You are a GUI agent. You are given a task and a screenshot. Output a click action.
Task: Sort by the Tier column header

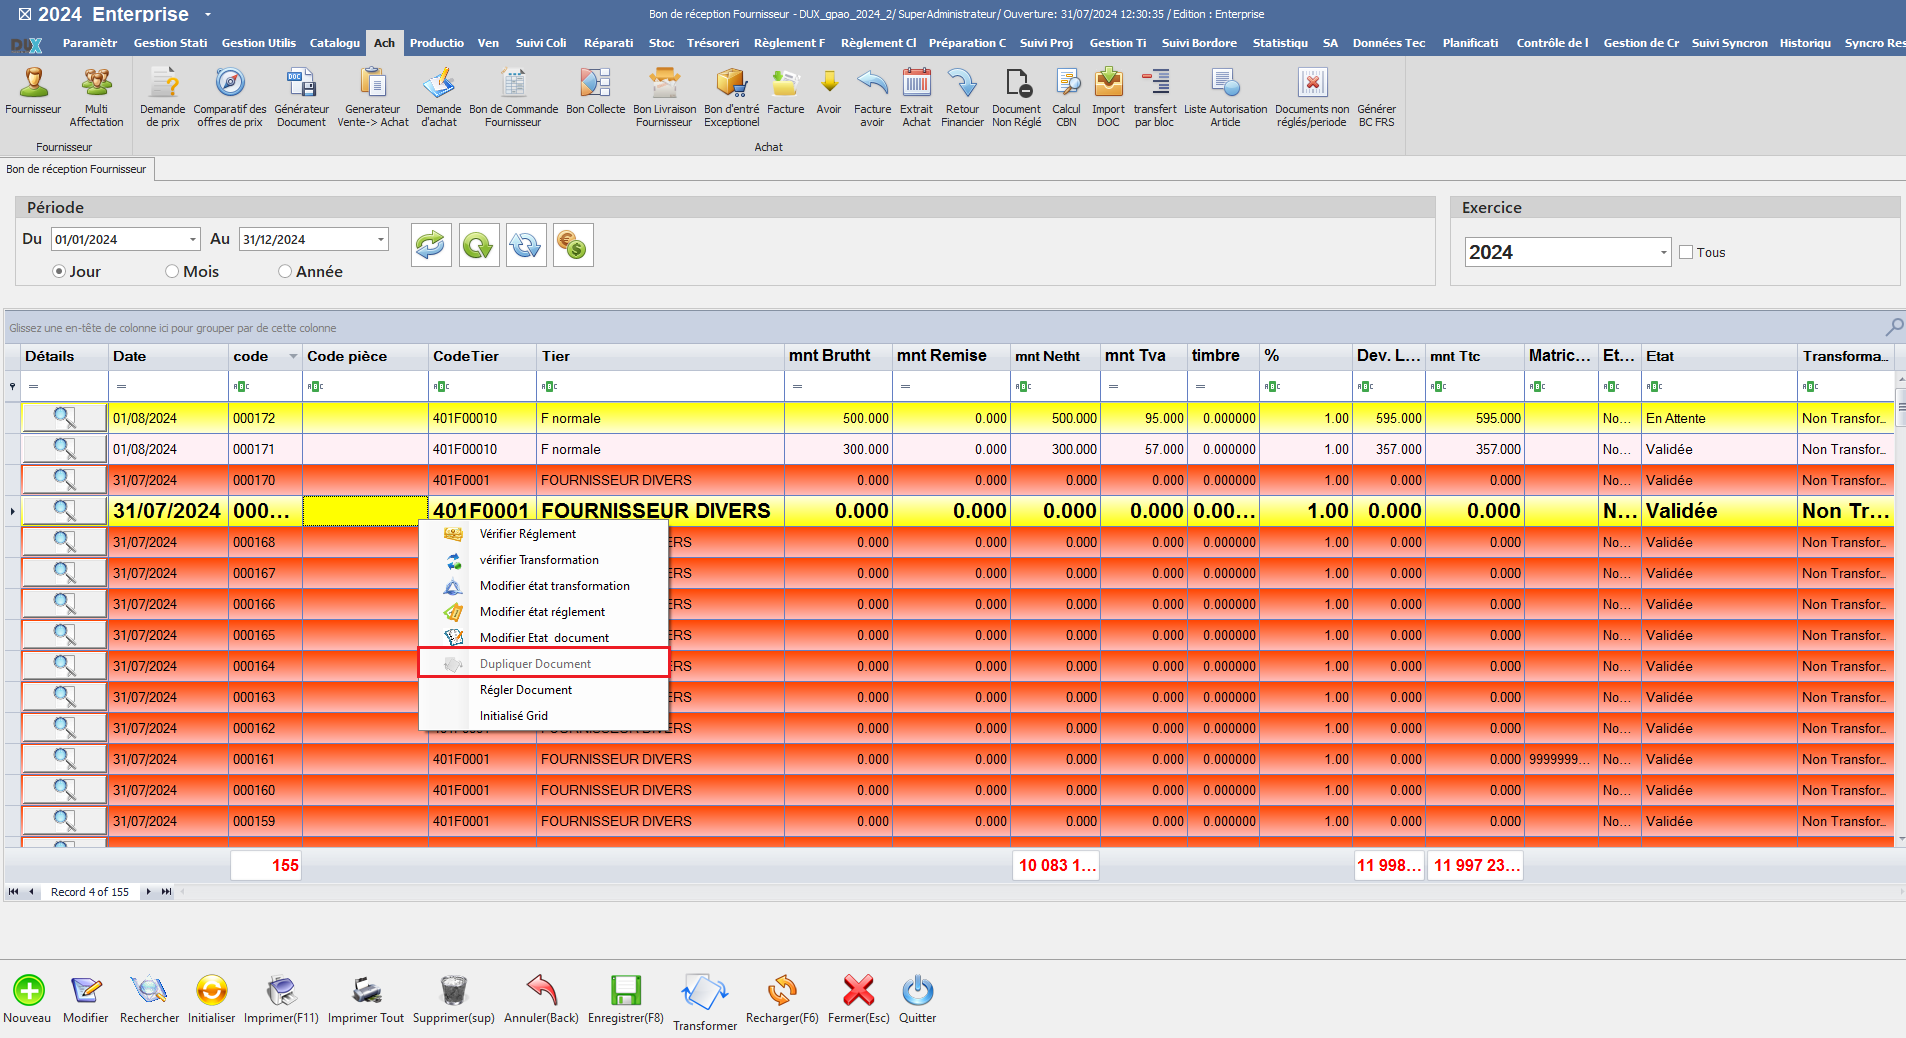point(660,356)
